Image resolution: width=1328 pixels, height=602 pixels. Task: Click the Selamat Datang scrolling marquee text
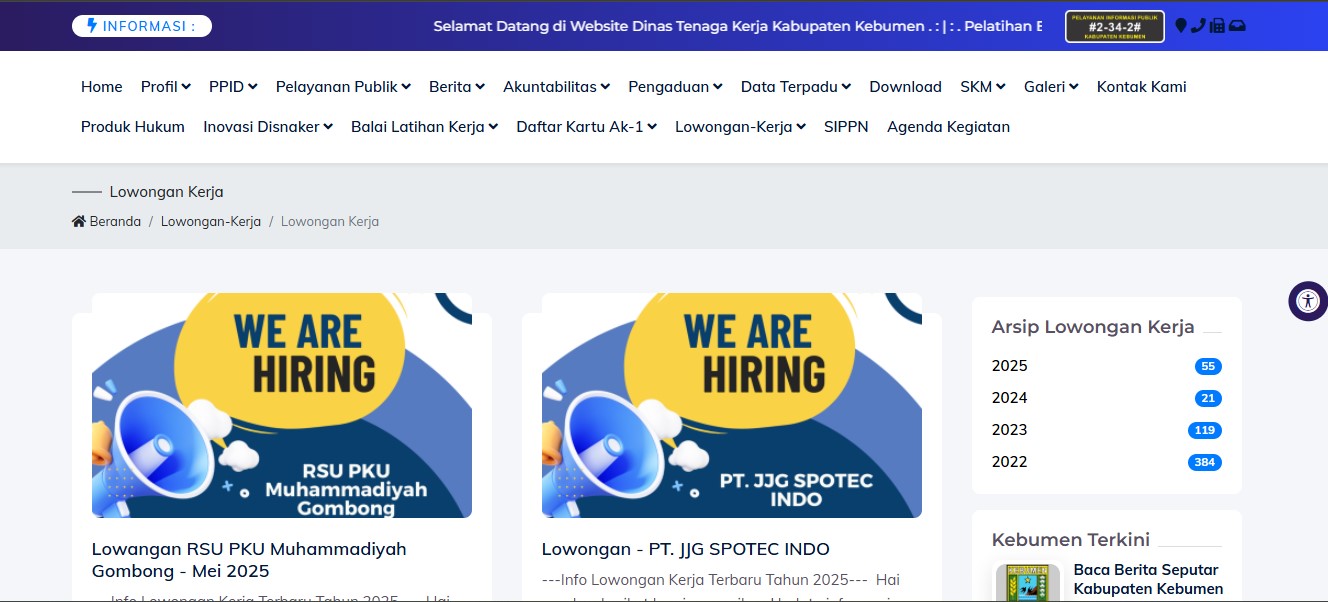[738, 26]
